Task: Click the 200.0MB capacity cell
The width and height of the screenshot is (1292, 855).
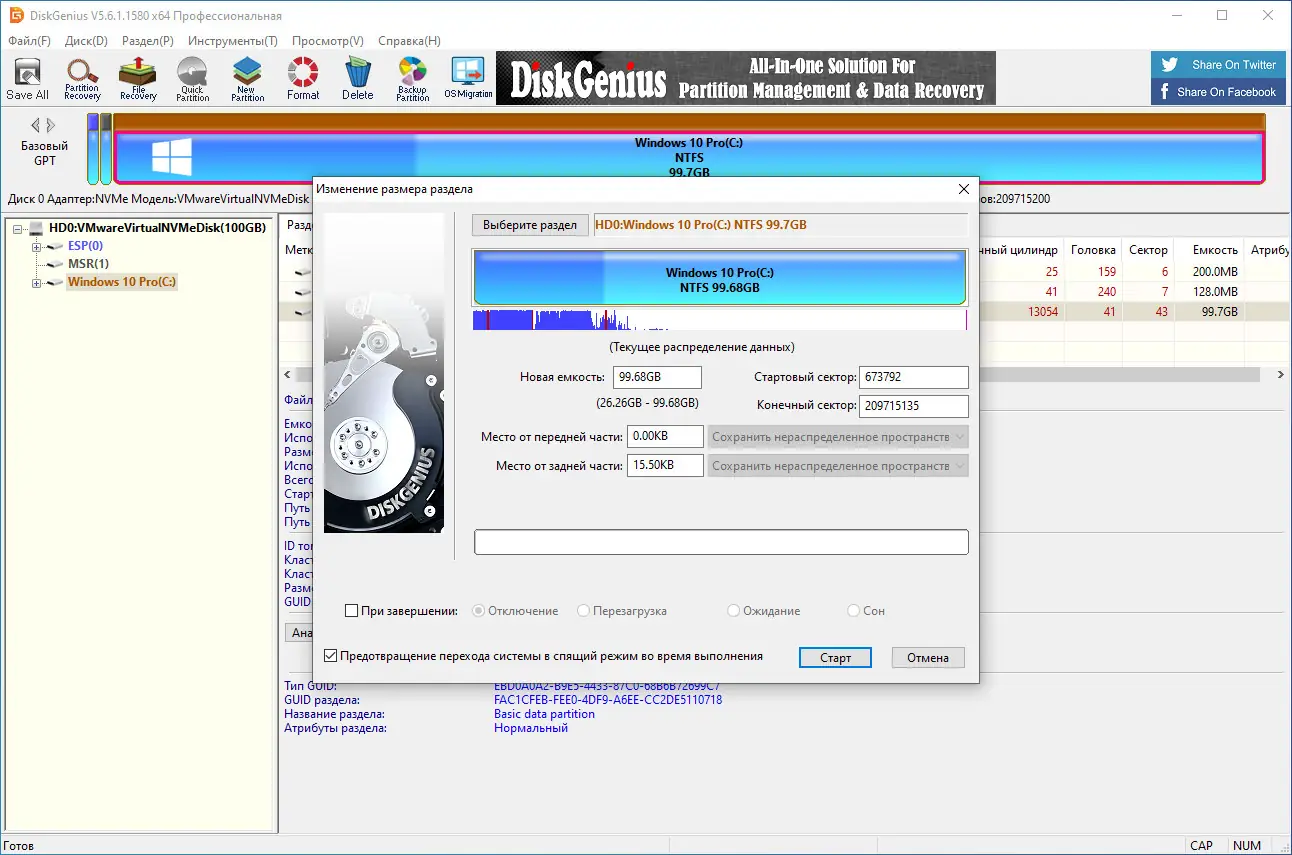Action: tap(1214, 272)
